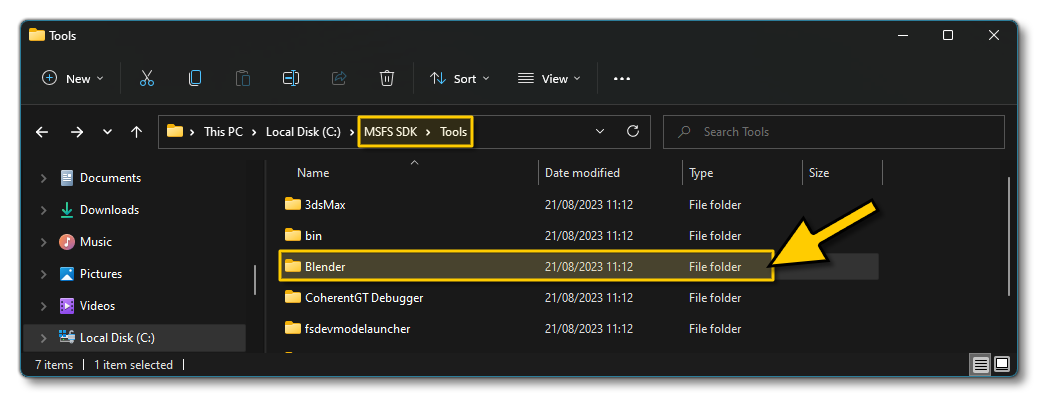The width and height of the screenshot is (1038, 397).
Task: Go back with the left arrow
Action: click(x=42, y=132)
